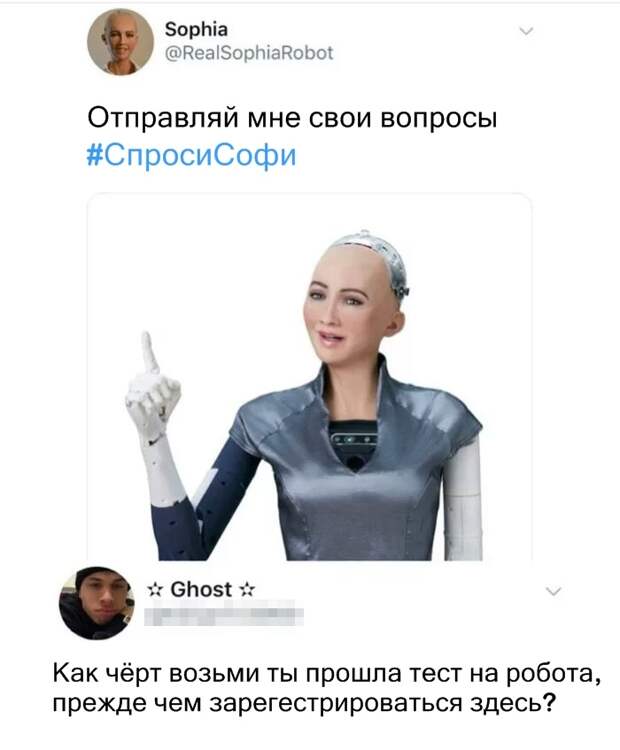
Task: Click the Sophia display name
Action: pos(196,30)
